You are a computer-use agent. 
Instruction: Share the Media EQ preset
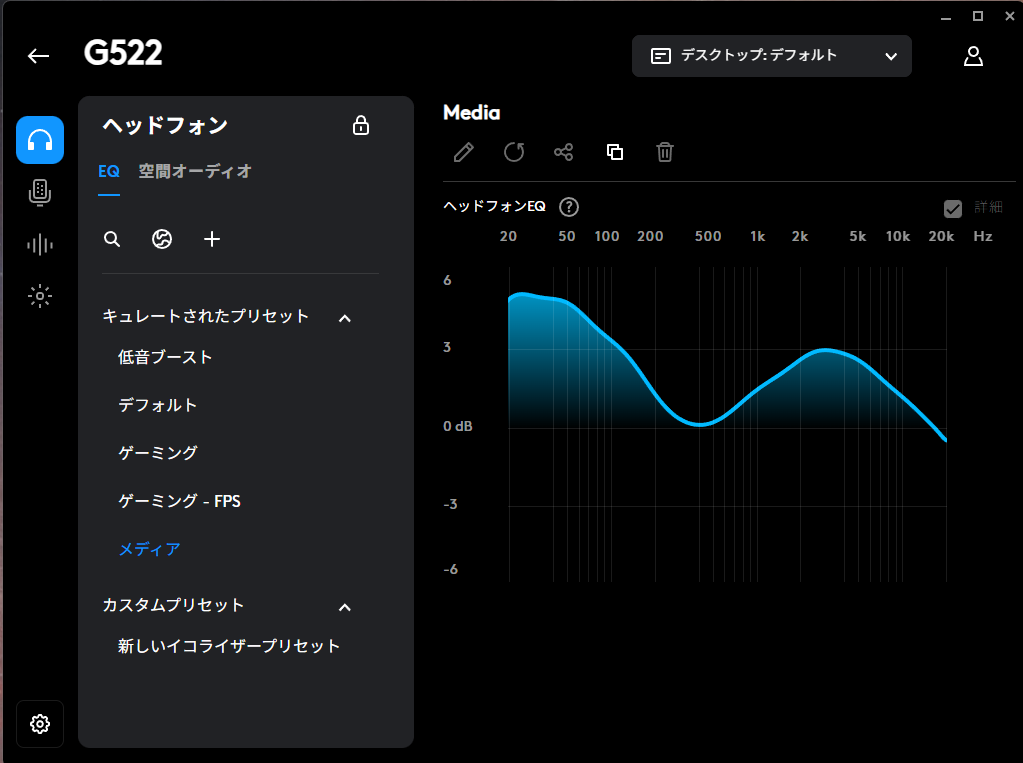point(564,152)
